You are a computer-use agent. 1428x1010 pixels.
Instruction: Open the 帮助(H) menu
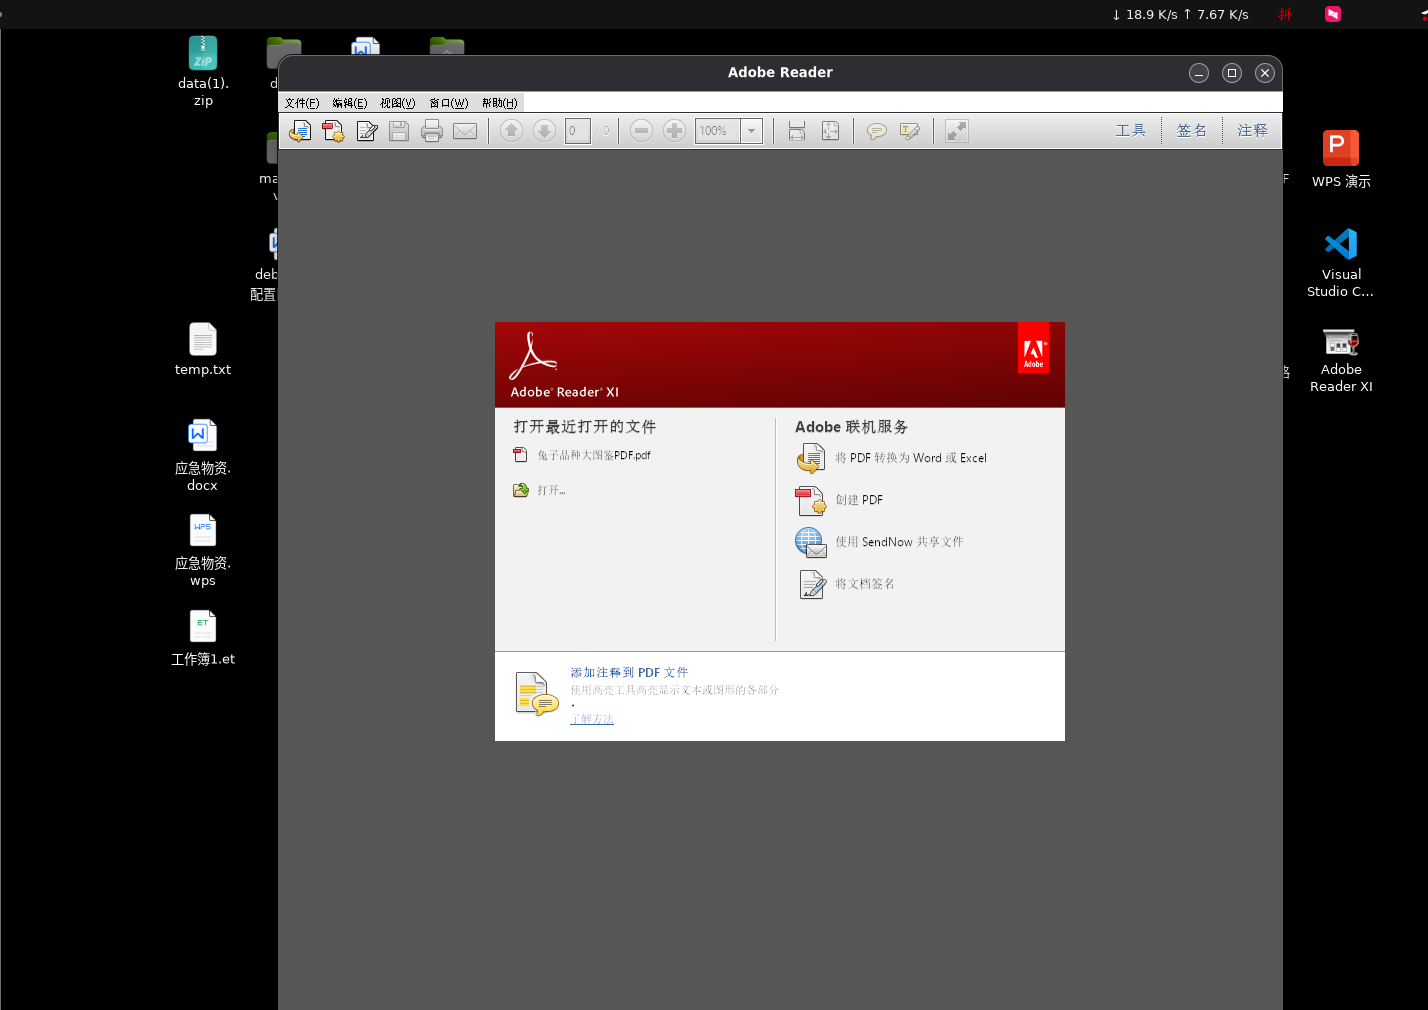point(500,103)
